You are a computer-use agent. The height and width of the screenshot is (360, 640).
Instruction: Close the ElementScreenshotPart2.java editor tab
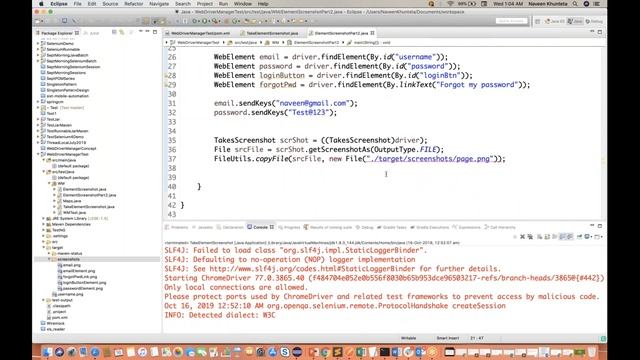[x=372, y=33]
